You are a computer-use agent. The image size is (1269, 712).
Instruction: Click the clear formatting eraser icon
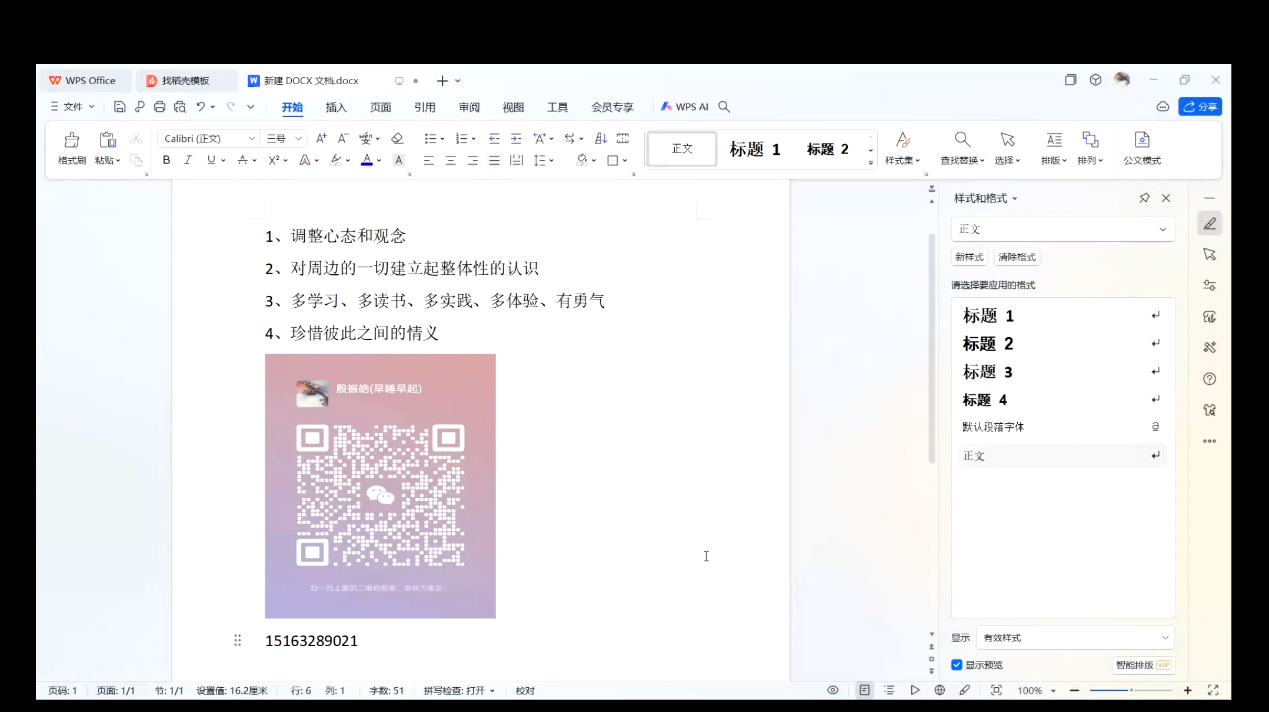(x=397, y=139)
